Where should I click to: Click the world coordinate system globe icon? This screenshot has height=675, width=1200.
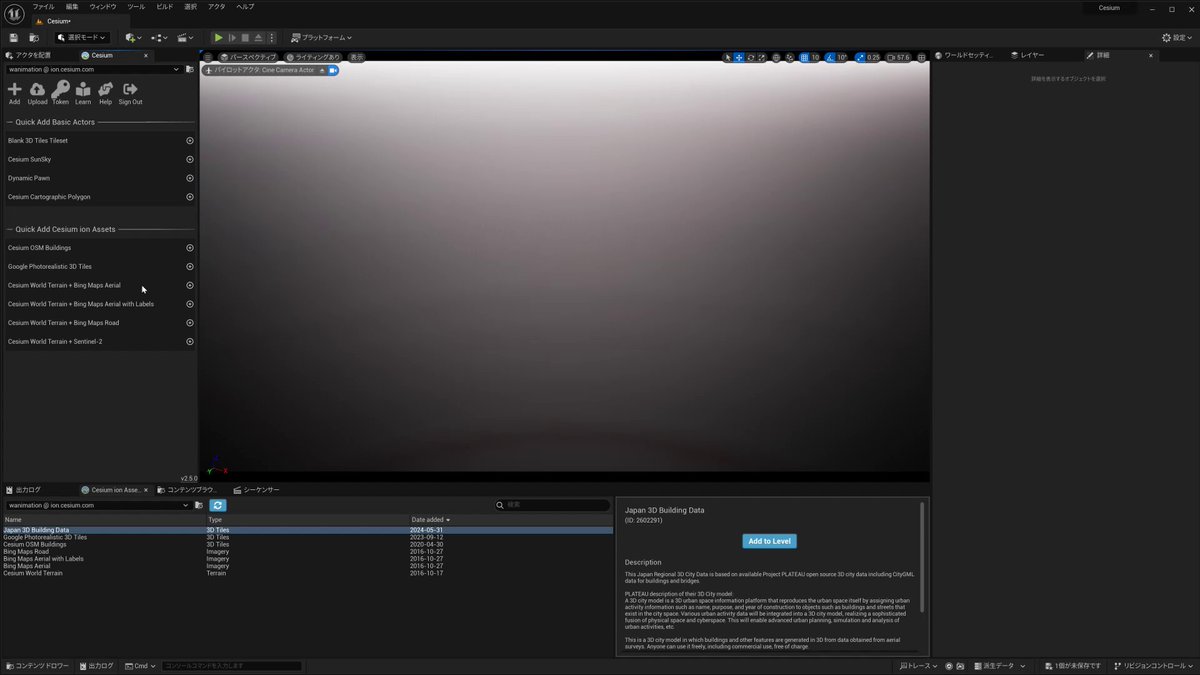pyautogui.click(x=776, y=57)
